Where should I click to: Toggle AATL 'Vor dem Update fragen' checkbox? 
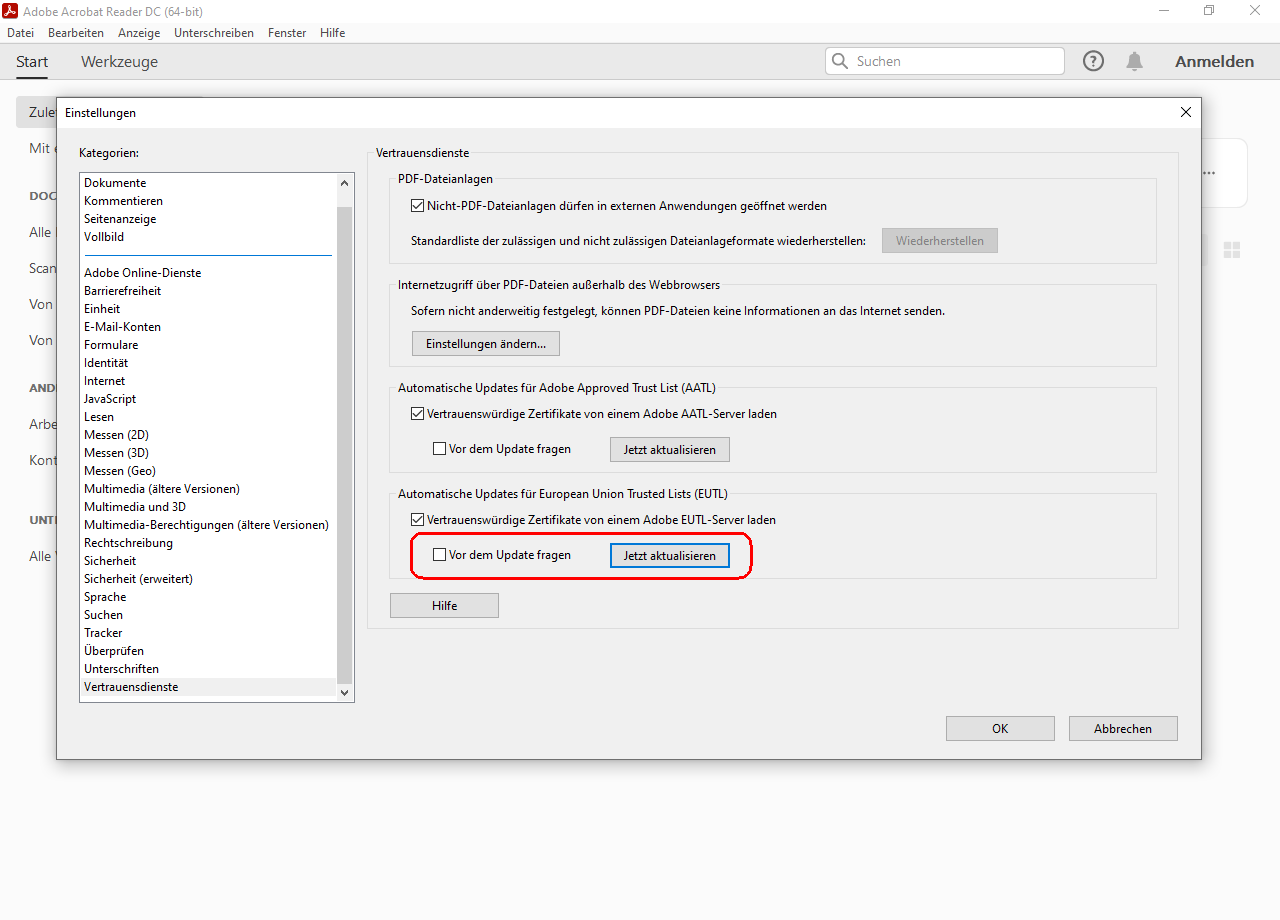pos(439,449)
